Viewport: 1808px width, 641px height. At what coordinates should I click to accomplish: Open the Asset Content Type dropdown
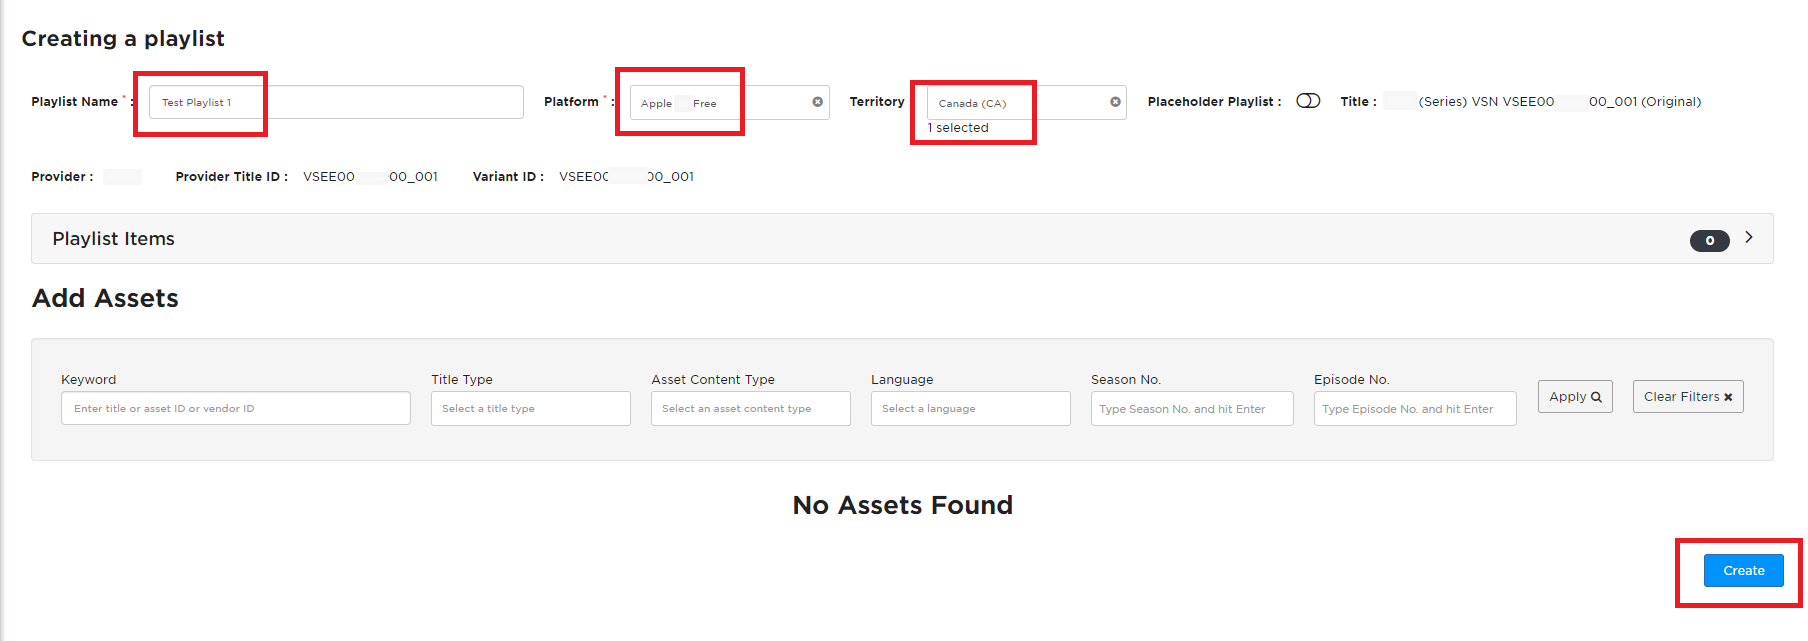[750, 408]
